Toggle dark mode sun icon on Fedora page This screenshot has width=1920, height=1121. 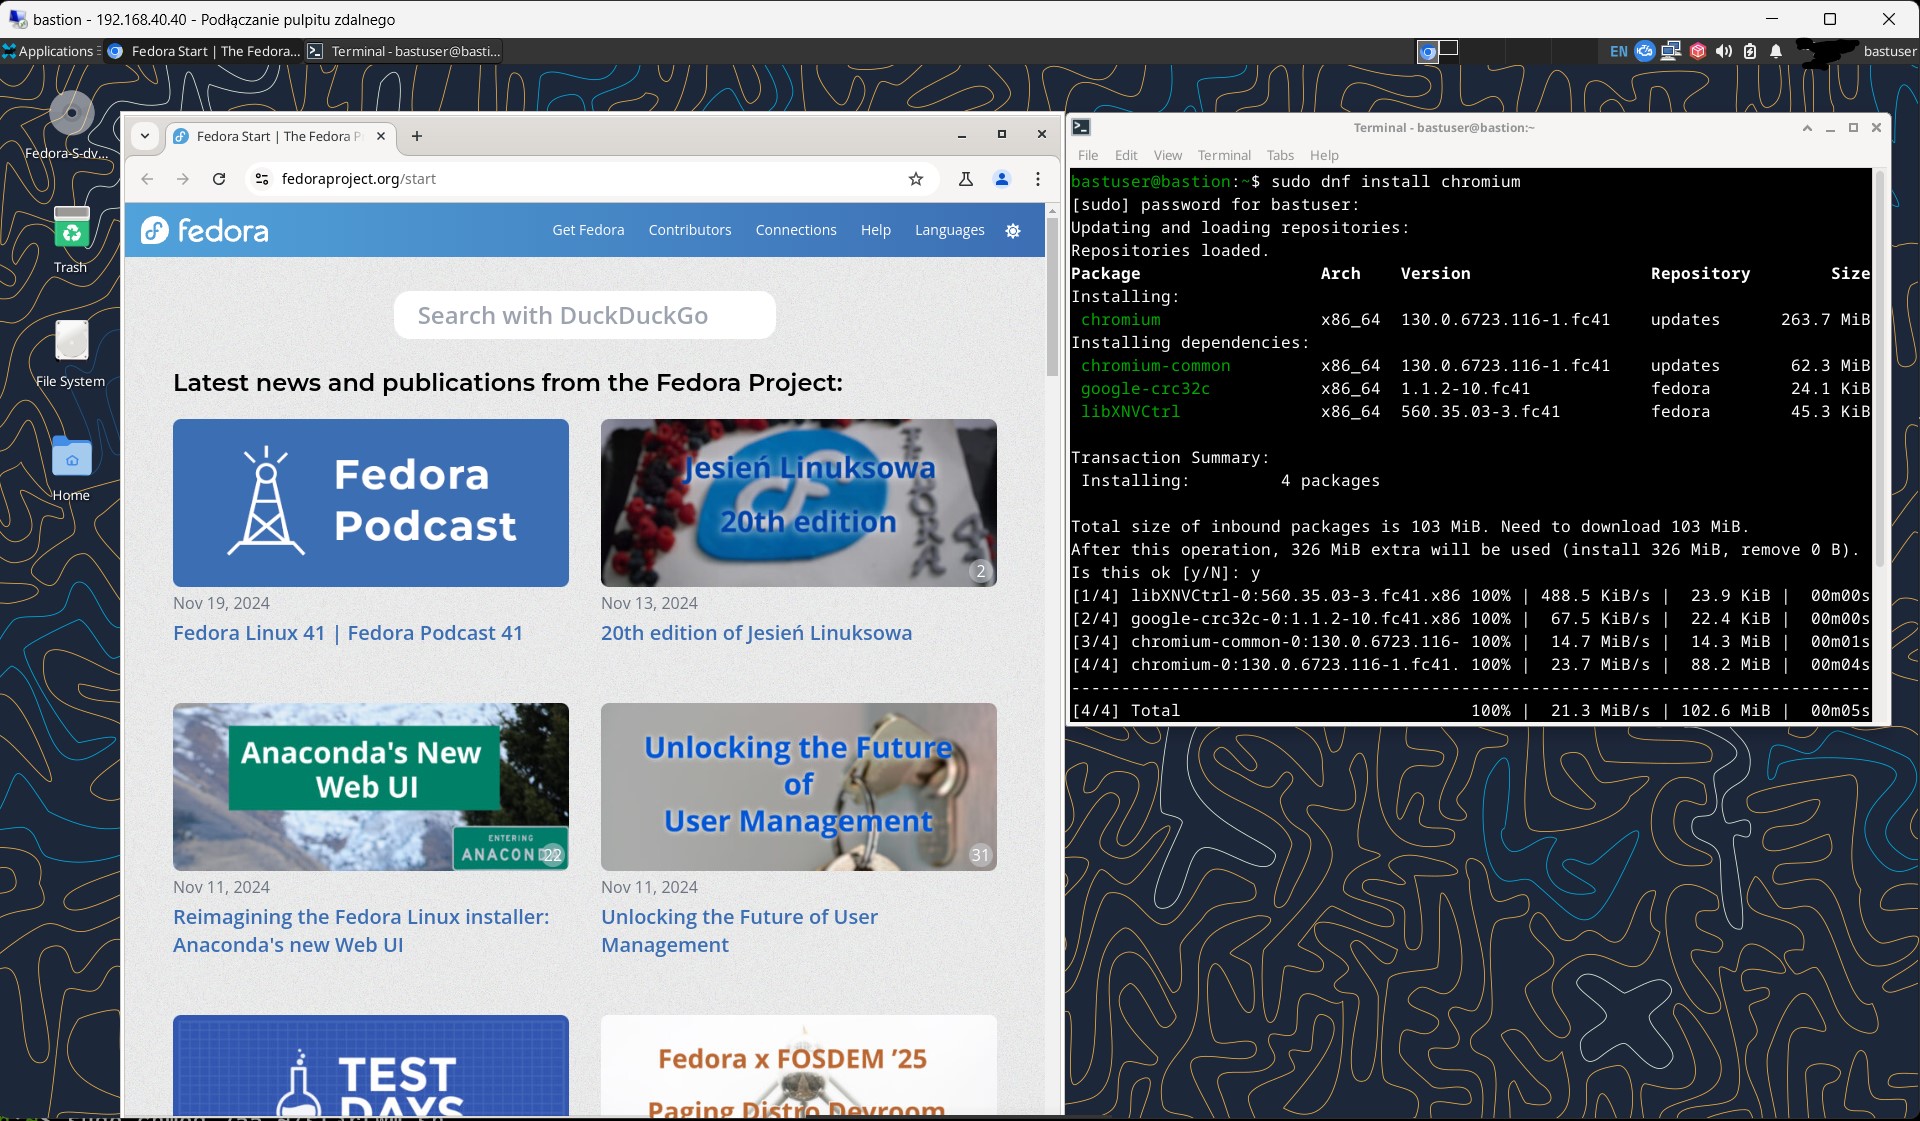tap(1013, 231)
